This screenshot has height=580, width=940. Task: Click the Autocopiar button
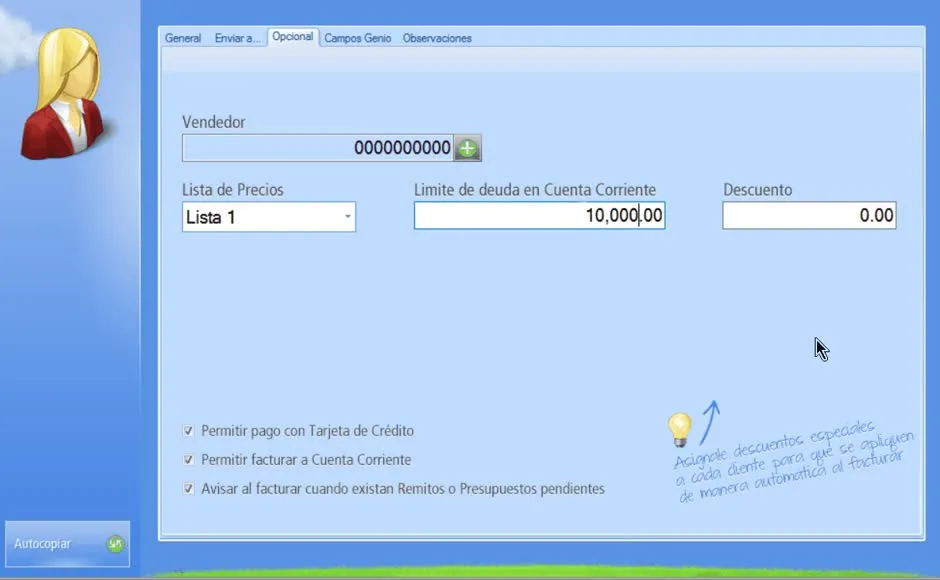click(67, 544)
